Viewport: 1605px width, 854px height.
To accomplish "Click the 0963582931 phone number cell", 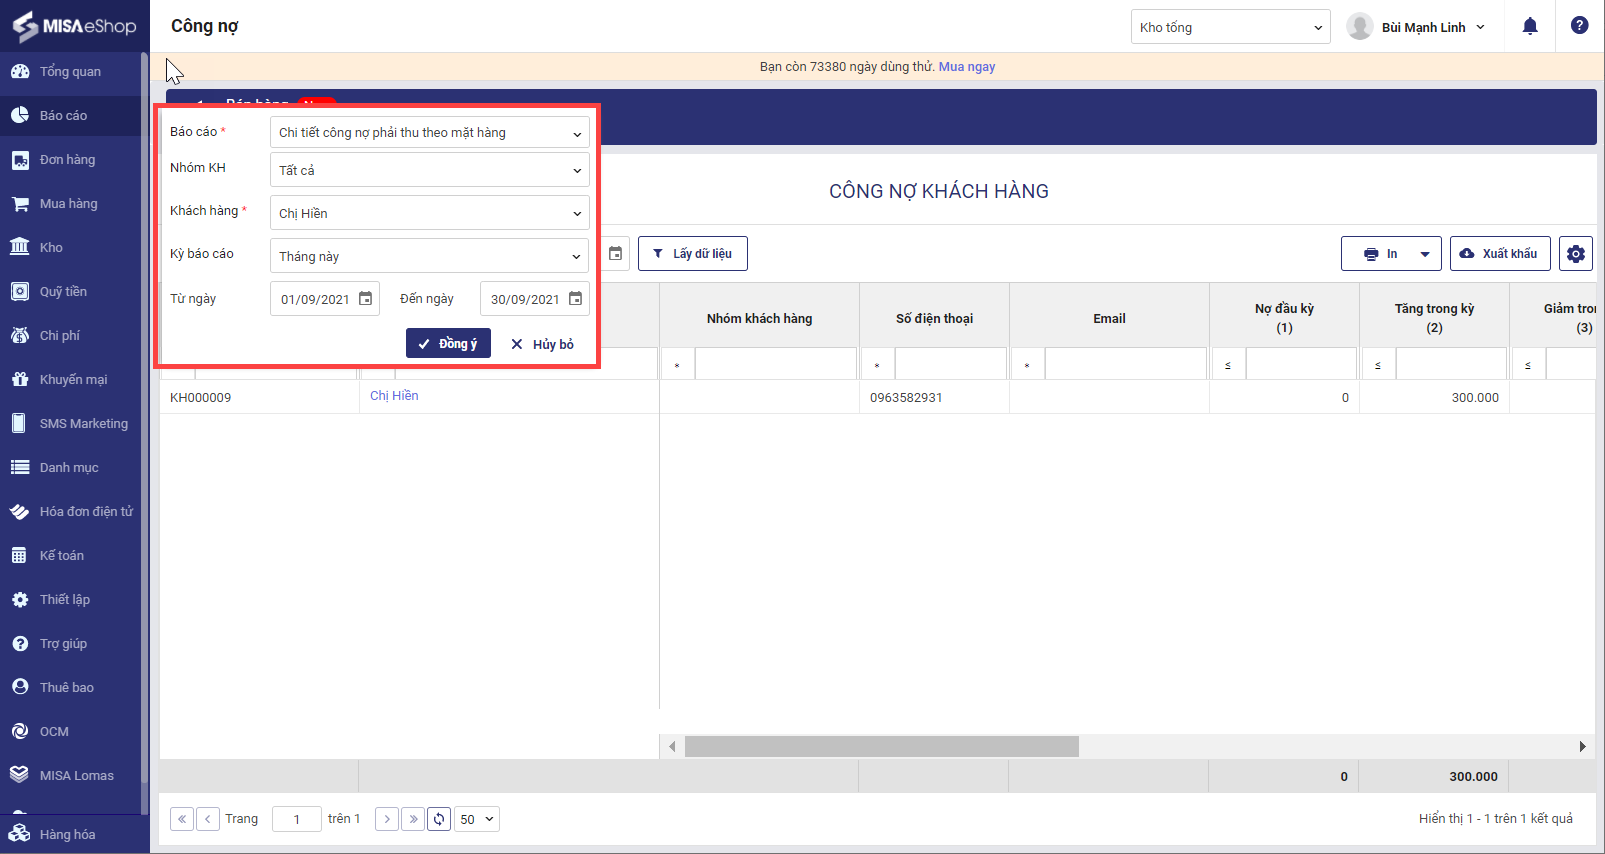I will tap(934, 398).
